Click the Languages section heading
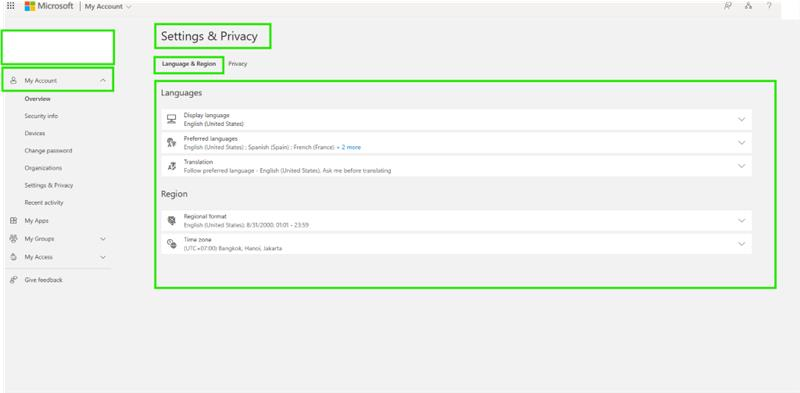The image size is (800, 393). (x=181, y=93)
